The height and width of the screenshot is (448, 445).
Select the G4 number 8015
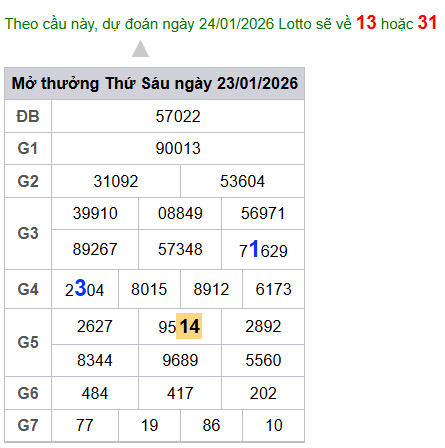[x=149, y=289]
